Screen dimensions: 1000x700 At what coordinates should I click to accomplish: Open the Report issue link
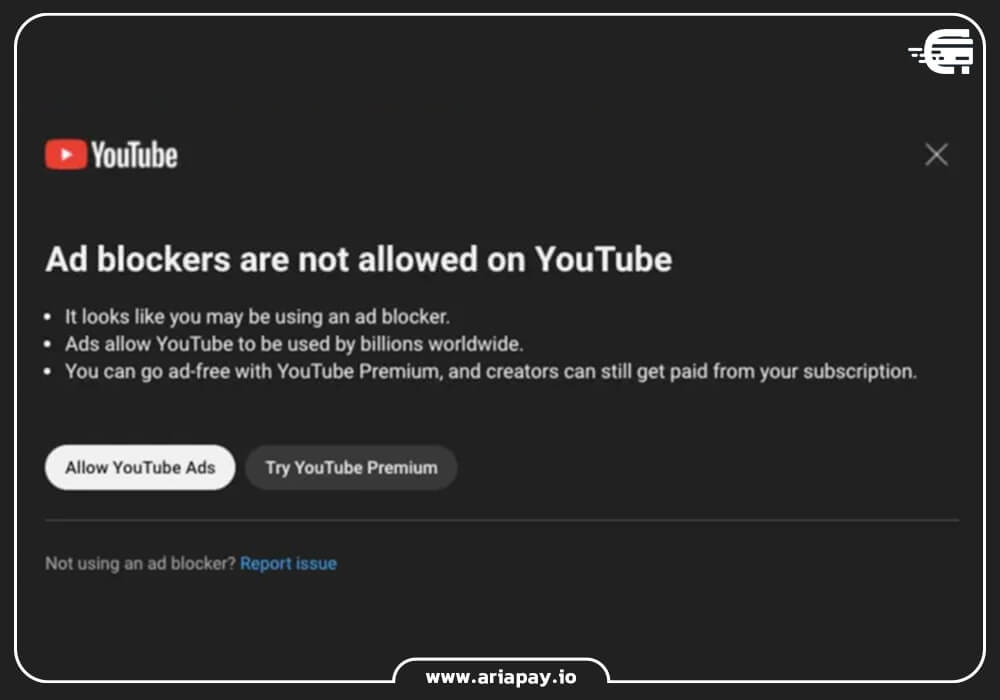click(x=288, y=564)
